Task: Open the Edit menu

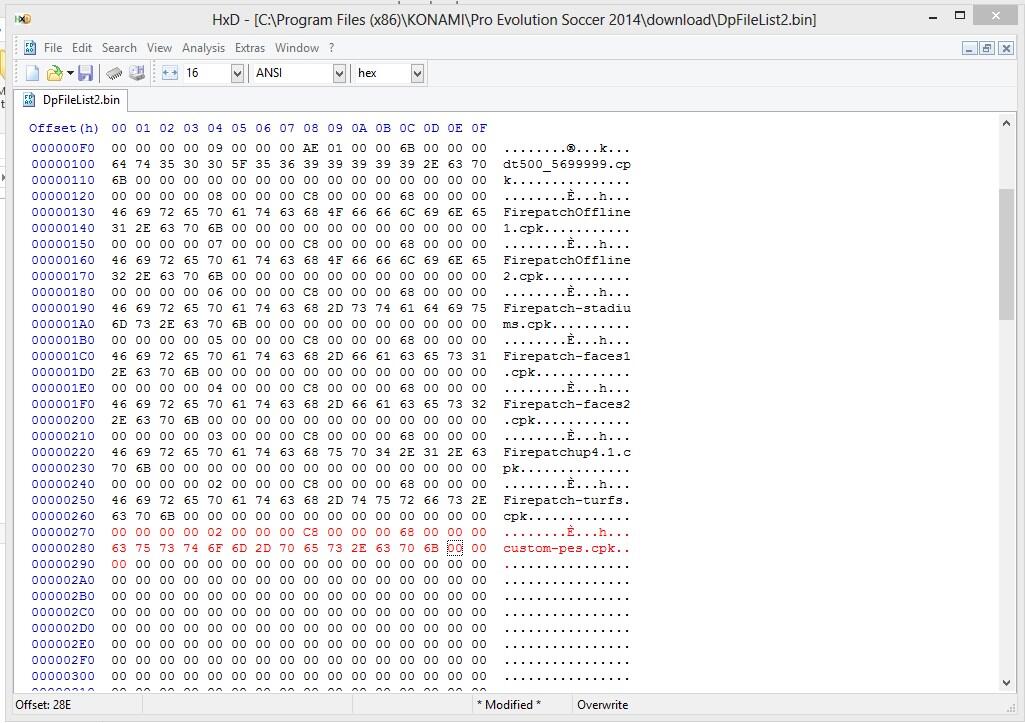Action: 82,48
